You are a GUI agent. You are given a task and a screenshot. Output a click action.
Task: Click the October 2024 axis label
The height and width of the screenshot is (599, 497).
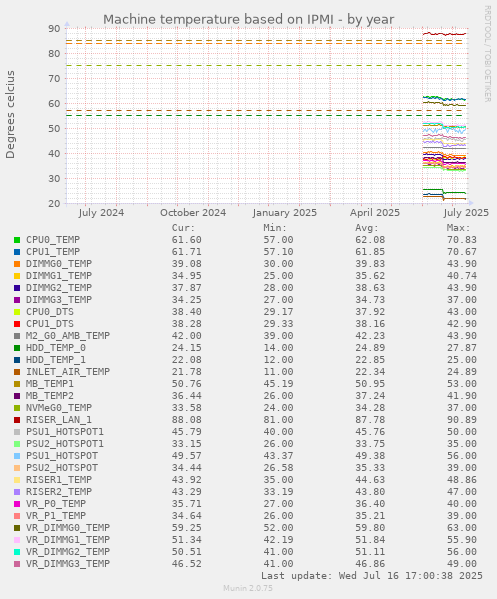(x=193, y=213)
